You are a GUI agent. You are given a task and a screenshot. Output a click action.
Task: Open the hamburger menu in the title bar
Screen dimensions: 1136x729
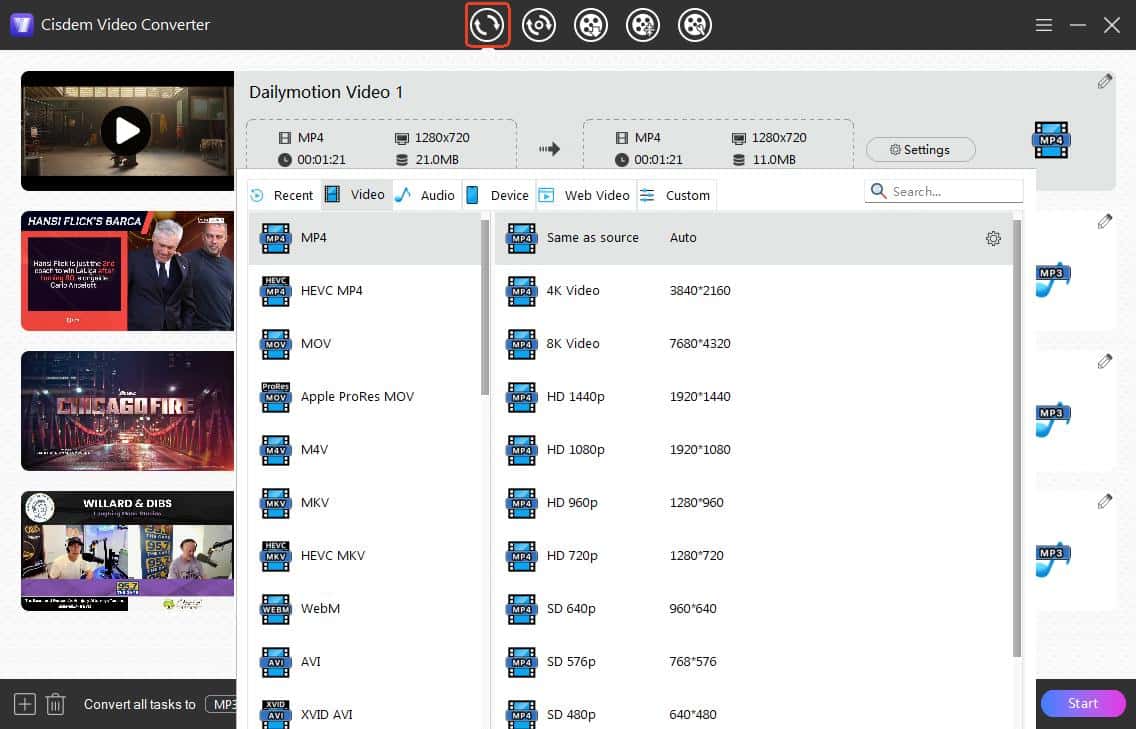click(1043, 25)
